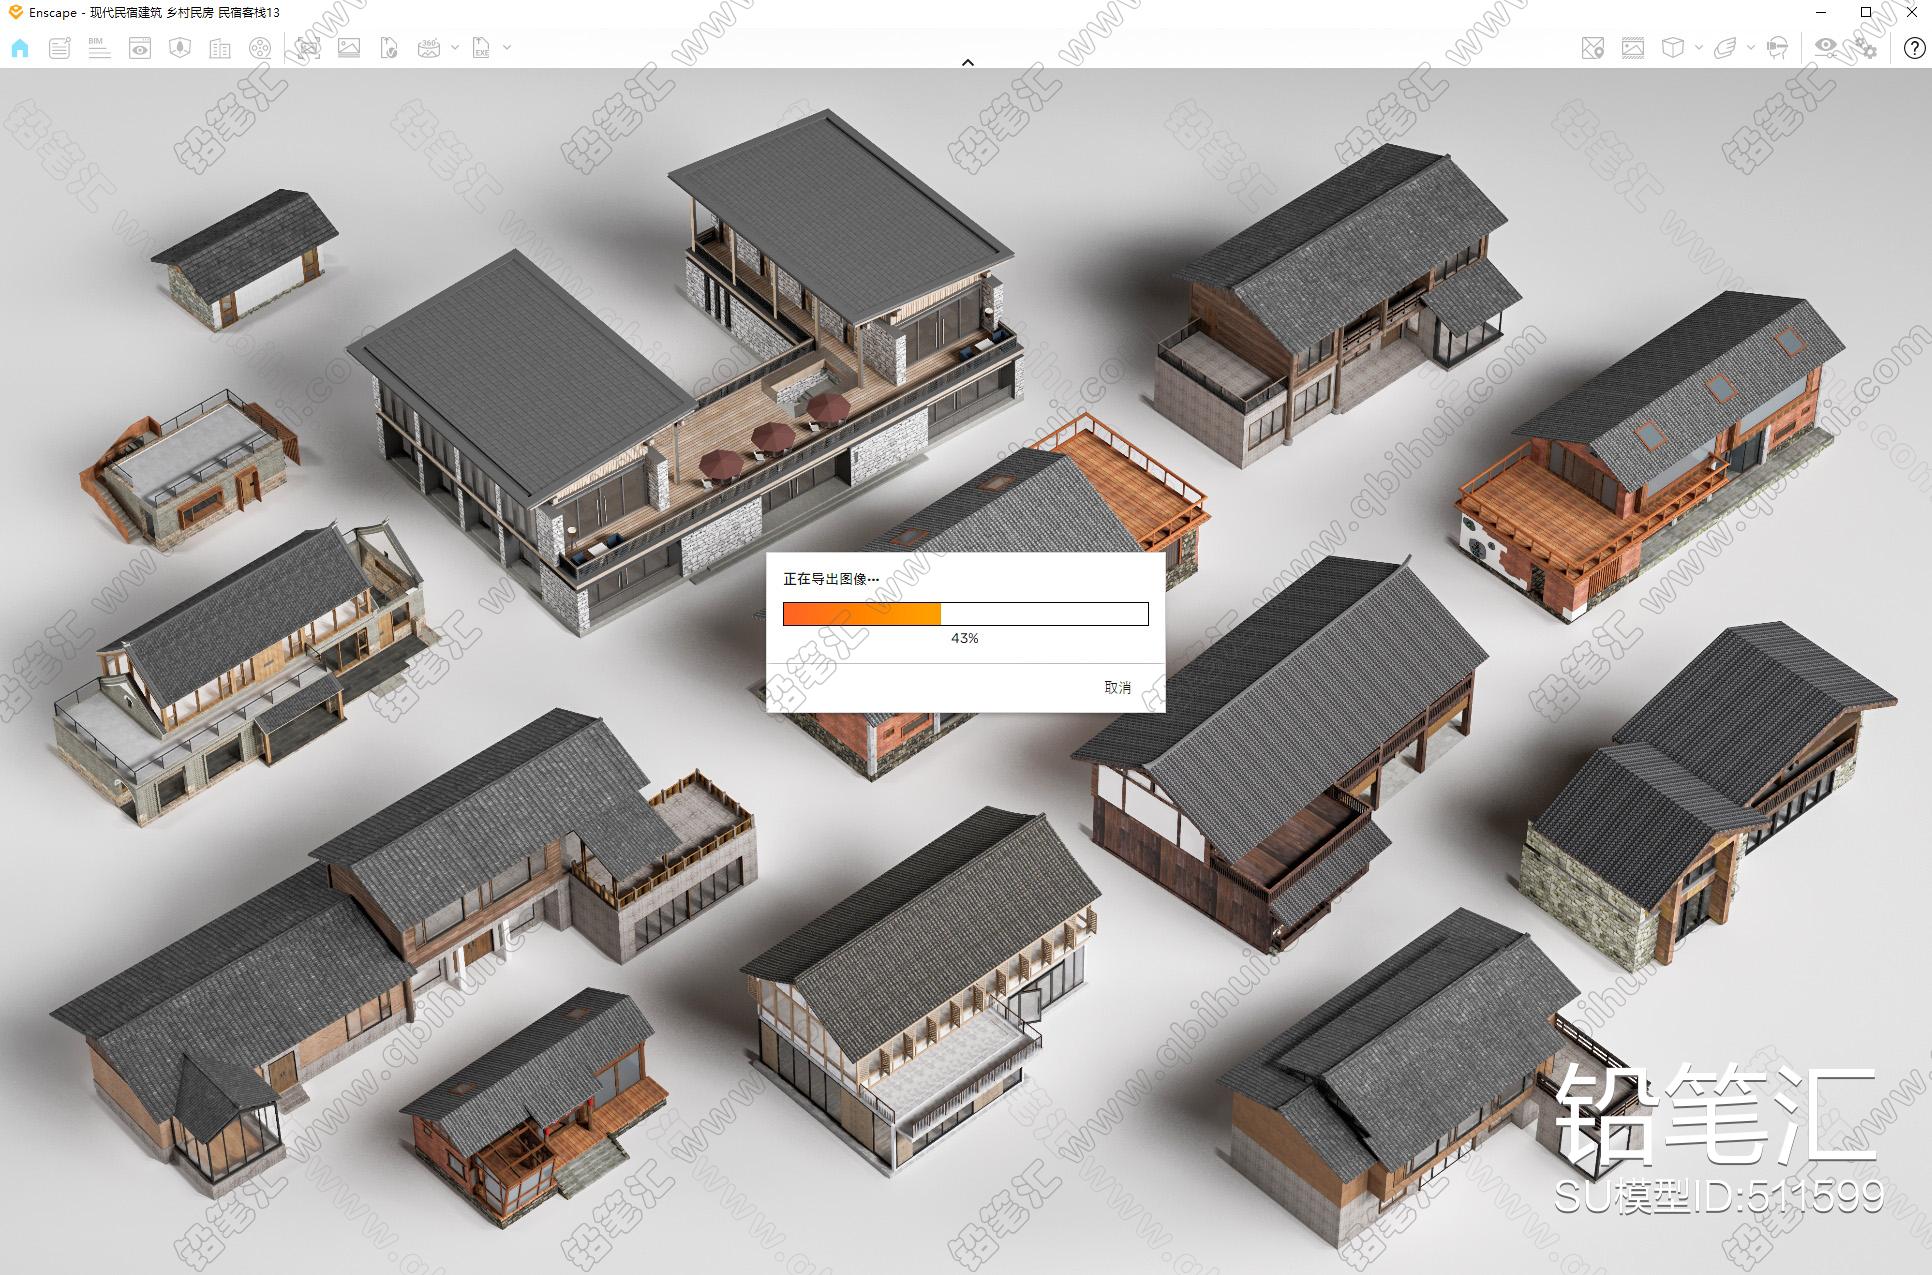1932x1275 pixels.
Task: Open visual settings eye-slider icon
Action: (x=1826, y=48)
